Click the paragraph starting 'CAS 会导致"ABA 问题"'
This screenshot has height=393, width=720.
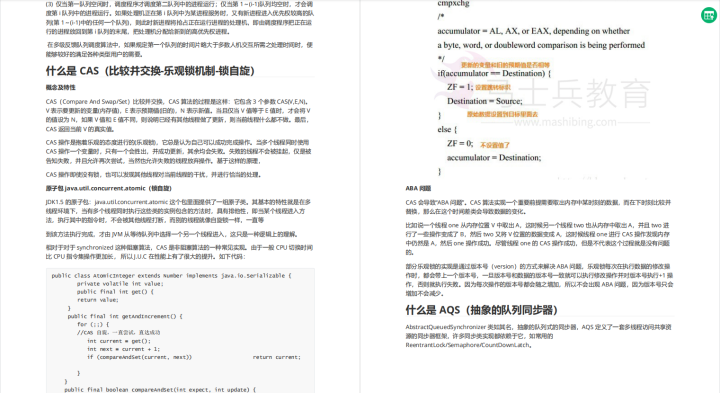click(538, 207)
